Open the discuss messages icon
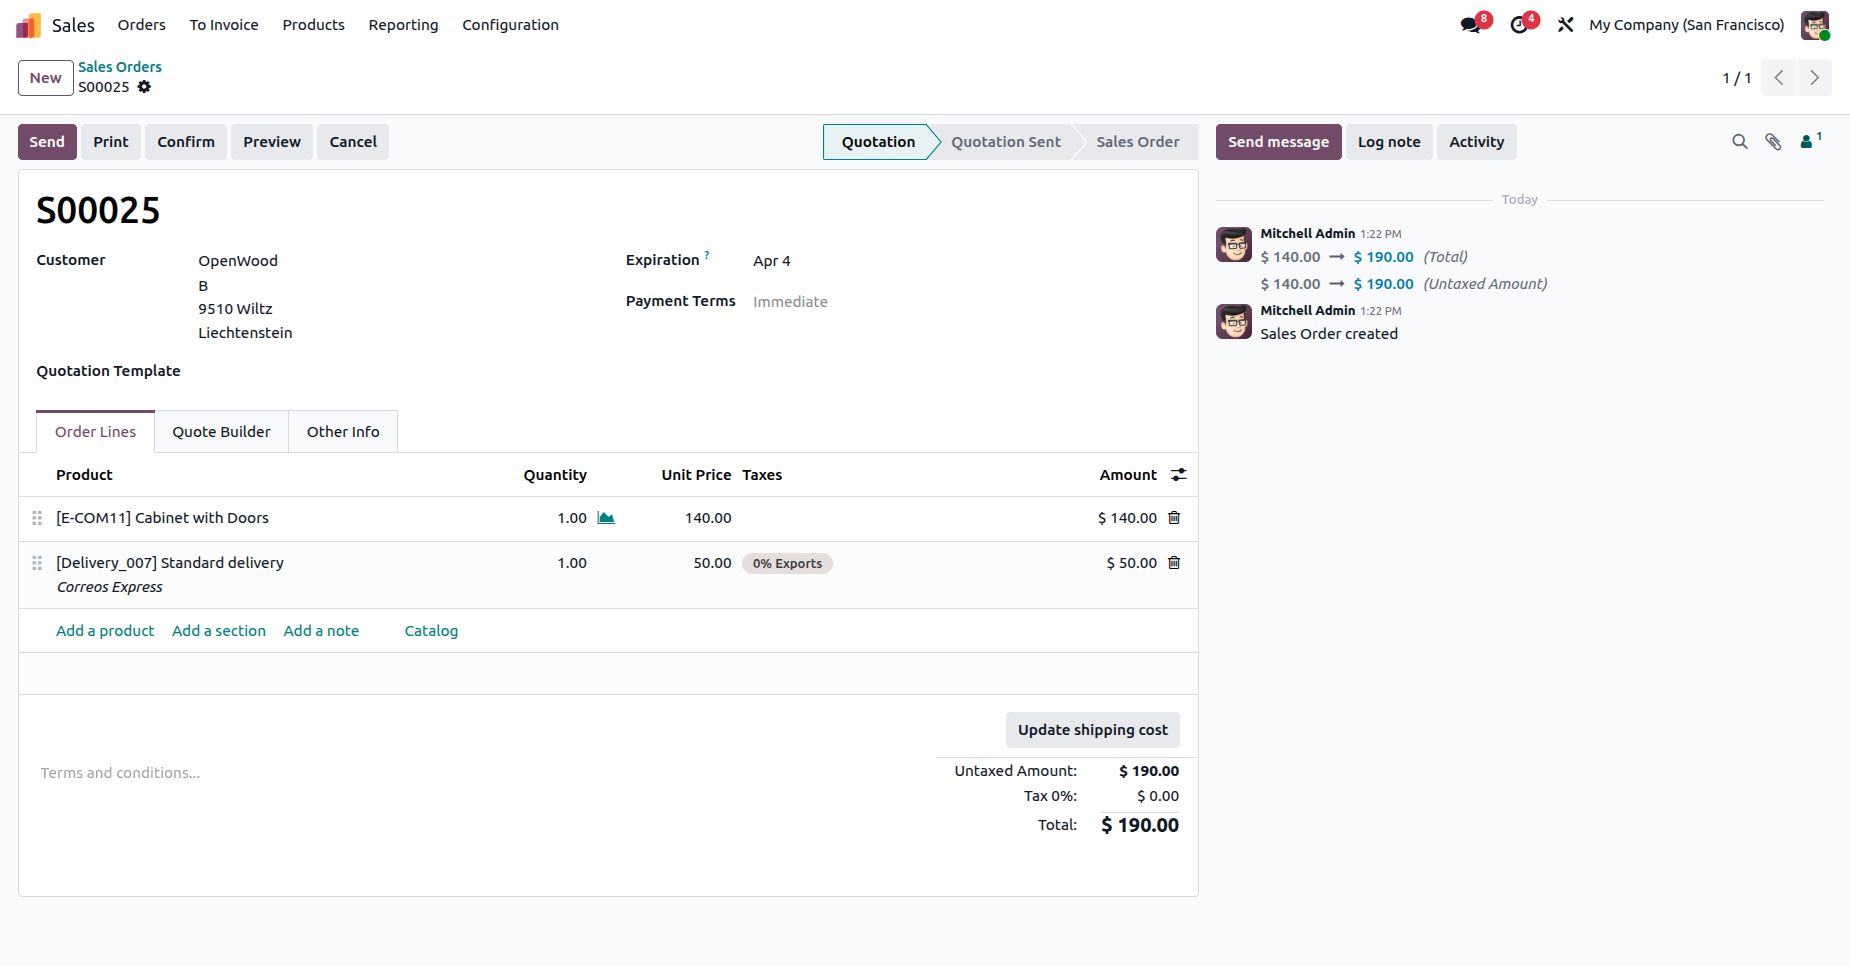Image resolution: width=1850 pixels, height=966 pixels. click(1471, 25)
